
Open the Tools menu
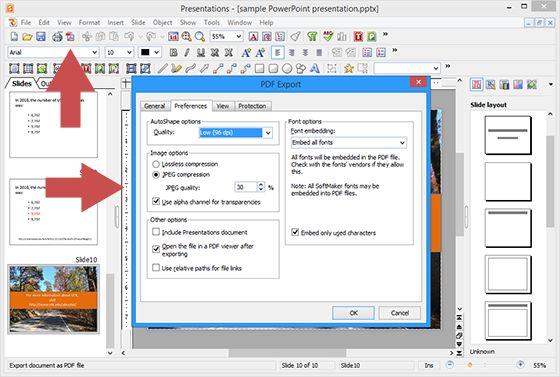tap(212, 22)
